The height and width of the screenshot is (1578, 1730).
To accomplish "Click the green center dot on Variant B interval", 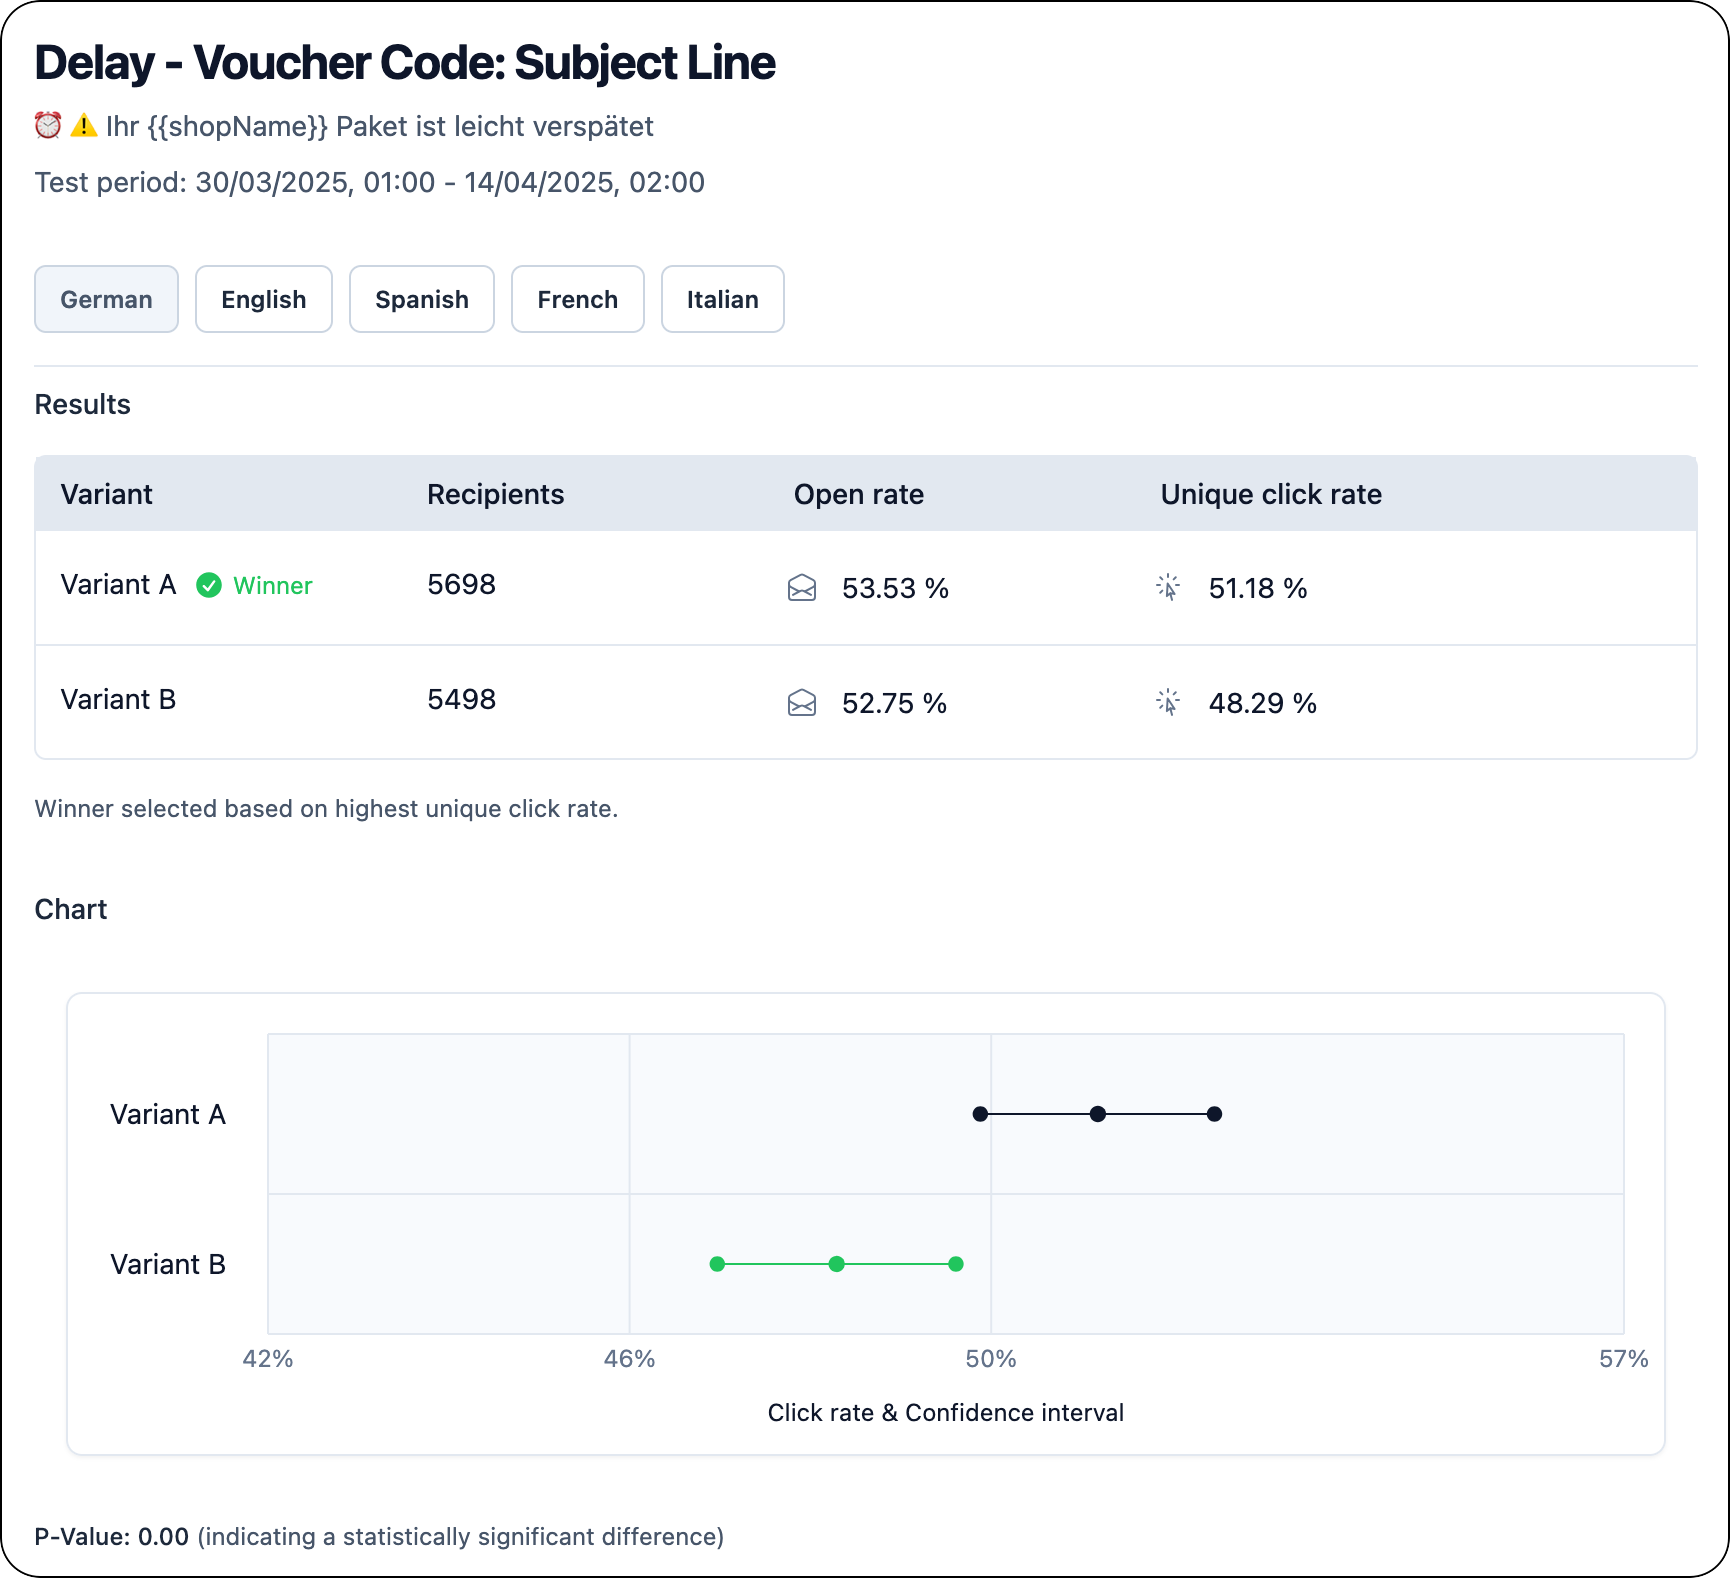I will pos(836,1264).
